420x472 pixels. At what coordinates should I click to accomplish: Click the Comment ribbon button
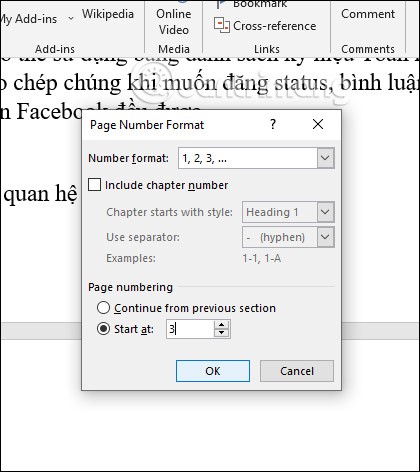pyautogui.click(x=368, y=14)
